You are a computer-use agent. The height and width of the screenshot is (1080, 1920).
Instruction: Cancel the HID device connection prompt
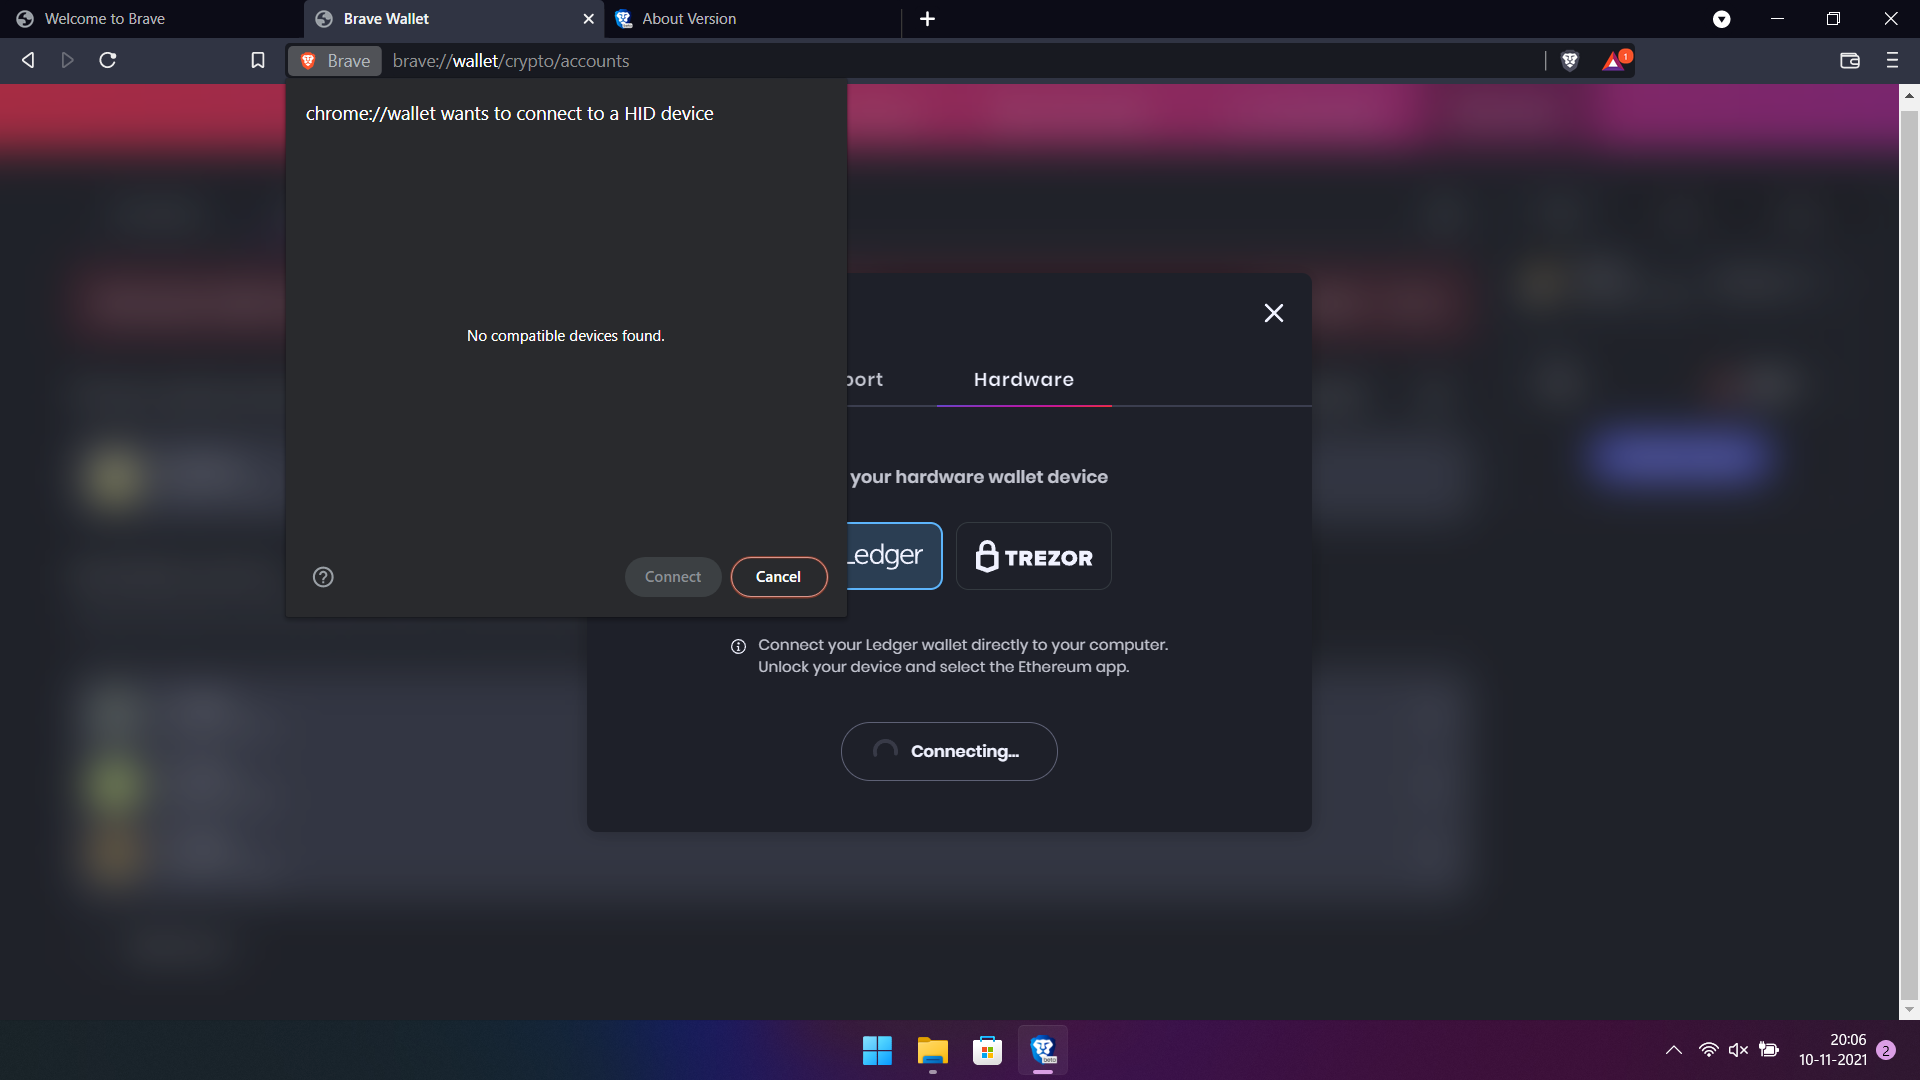click(778, 577)
